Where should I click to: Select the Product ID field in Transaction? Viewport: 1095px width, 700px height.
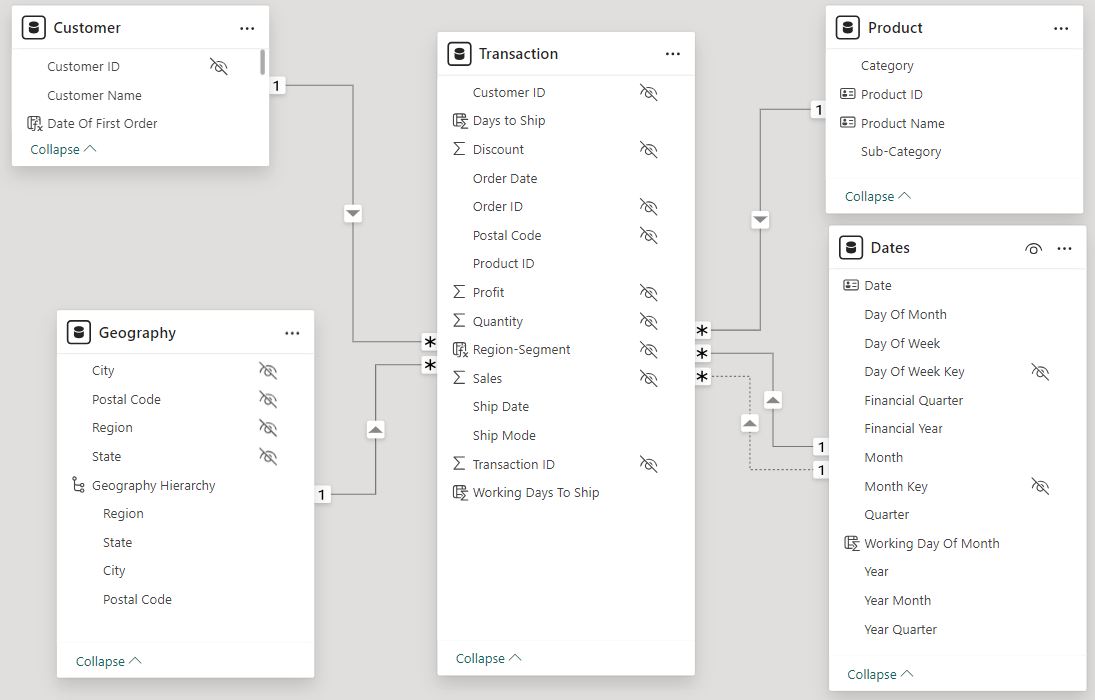tap(504, 263)
